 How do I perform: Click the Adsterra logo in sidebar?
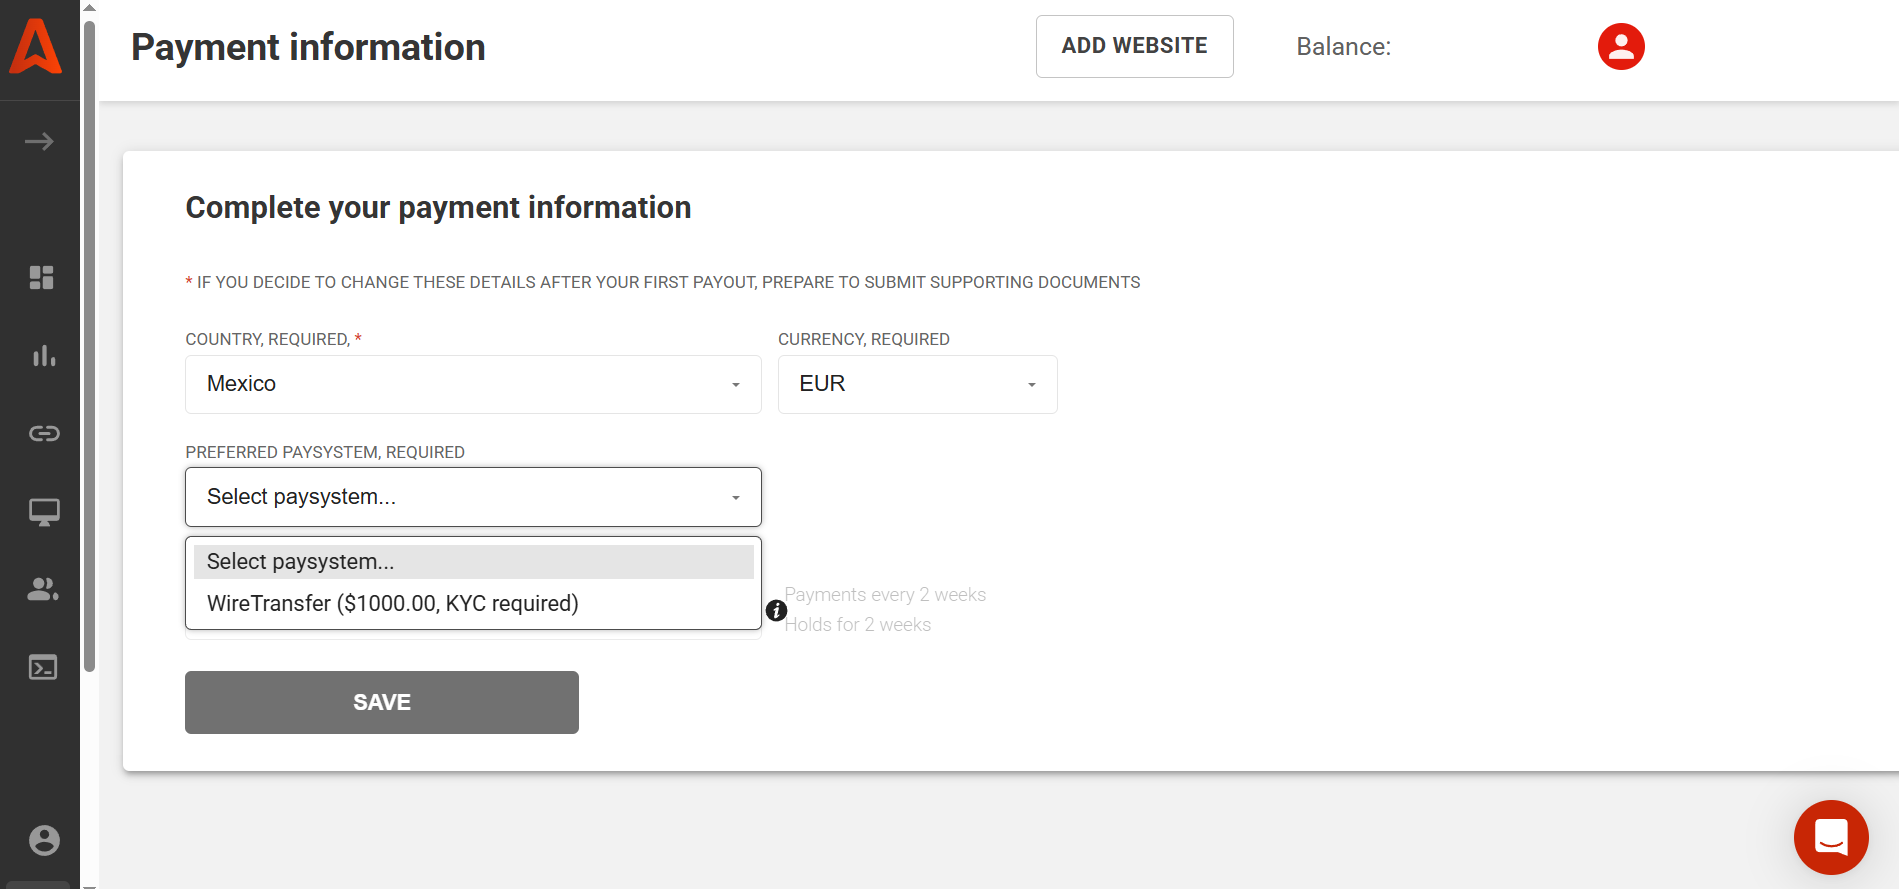pos(36,47)
